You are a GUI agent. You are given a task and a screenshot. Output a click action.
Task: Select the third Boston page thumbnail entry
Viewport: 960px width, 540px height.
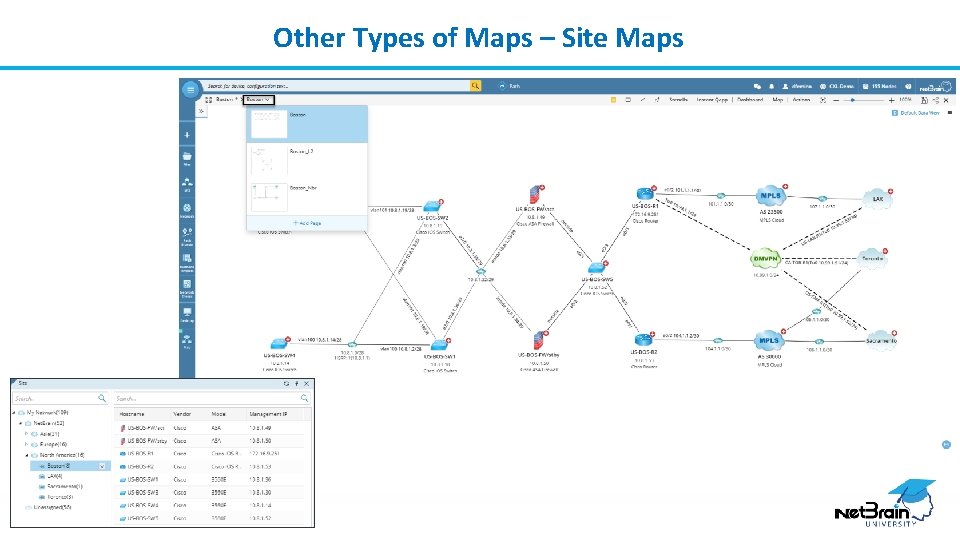coord(307,197)
